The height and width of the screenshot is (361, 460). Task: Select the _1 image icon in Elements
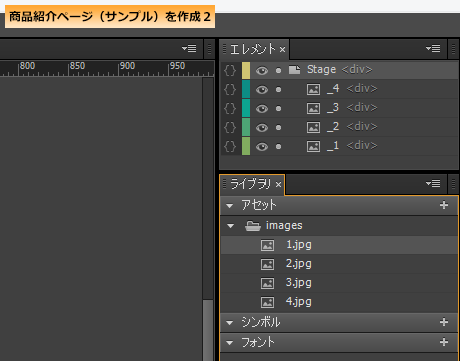(x=313, y=146)
